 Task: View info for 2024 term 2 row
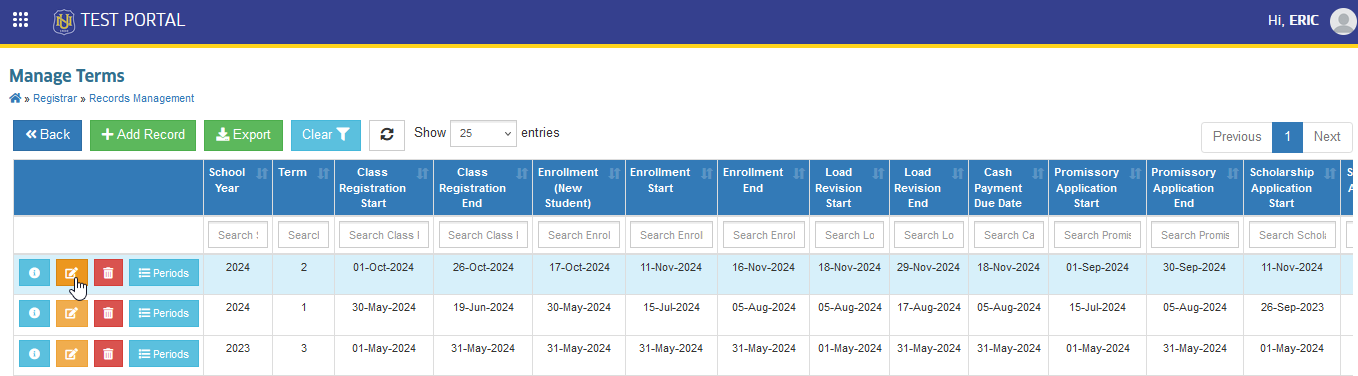pyautogui.click(x=34, y=272)
